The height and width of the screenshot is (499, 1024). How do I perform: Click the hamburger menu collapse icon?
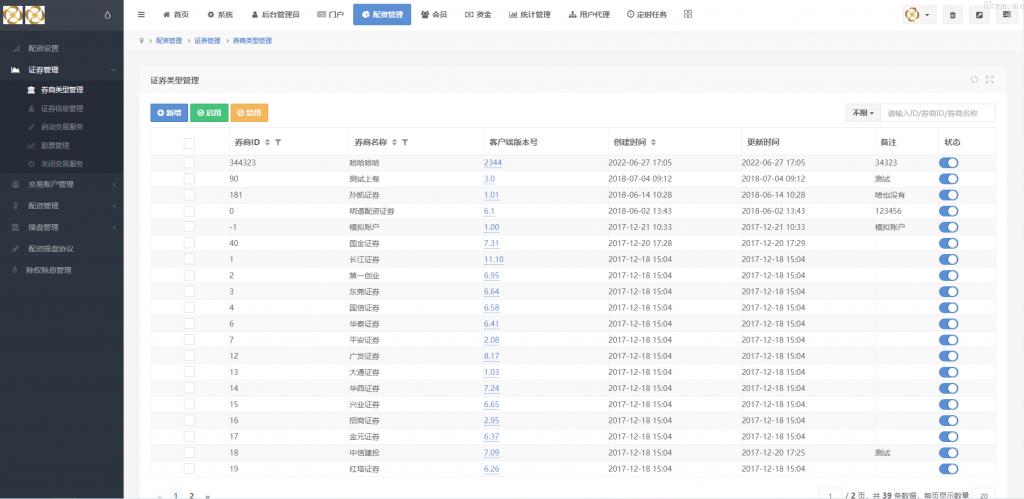click(x=141, y=15)
